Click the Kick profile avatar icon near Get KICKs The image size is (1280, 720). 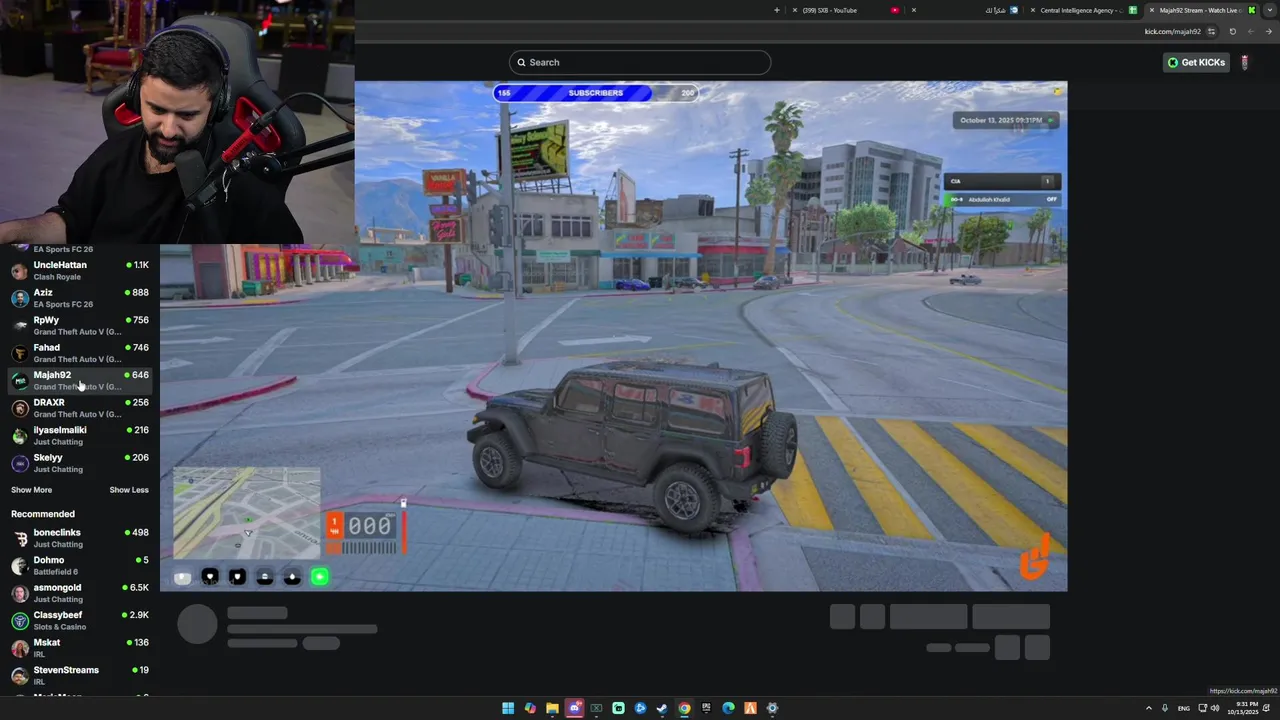pos(1244,62)
